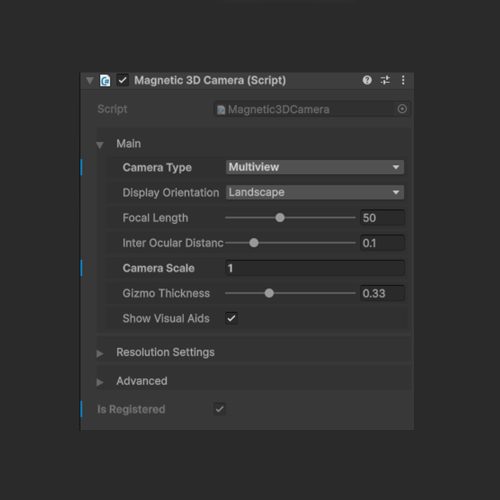The image size is (500, 500).
Task: Click the Camera Scale label
Action: [x=158, y=268]
